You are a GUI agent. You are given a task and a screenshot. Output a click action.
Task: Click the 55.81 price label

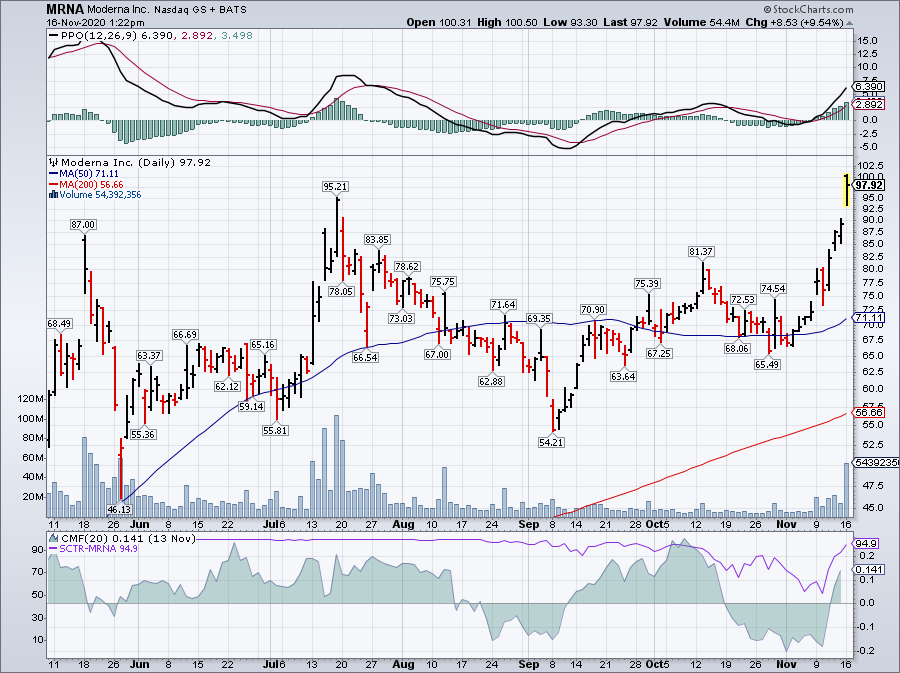pyautogui.click(x=276, y=430)
